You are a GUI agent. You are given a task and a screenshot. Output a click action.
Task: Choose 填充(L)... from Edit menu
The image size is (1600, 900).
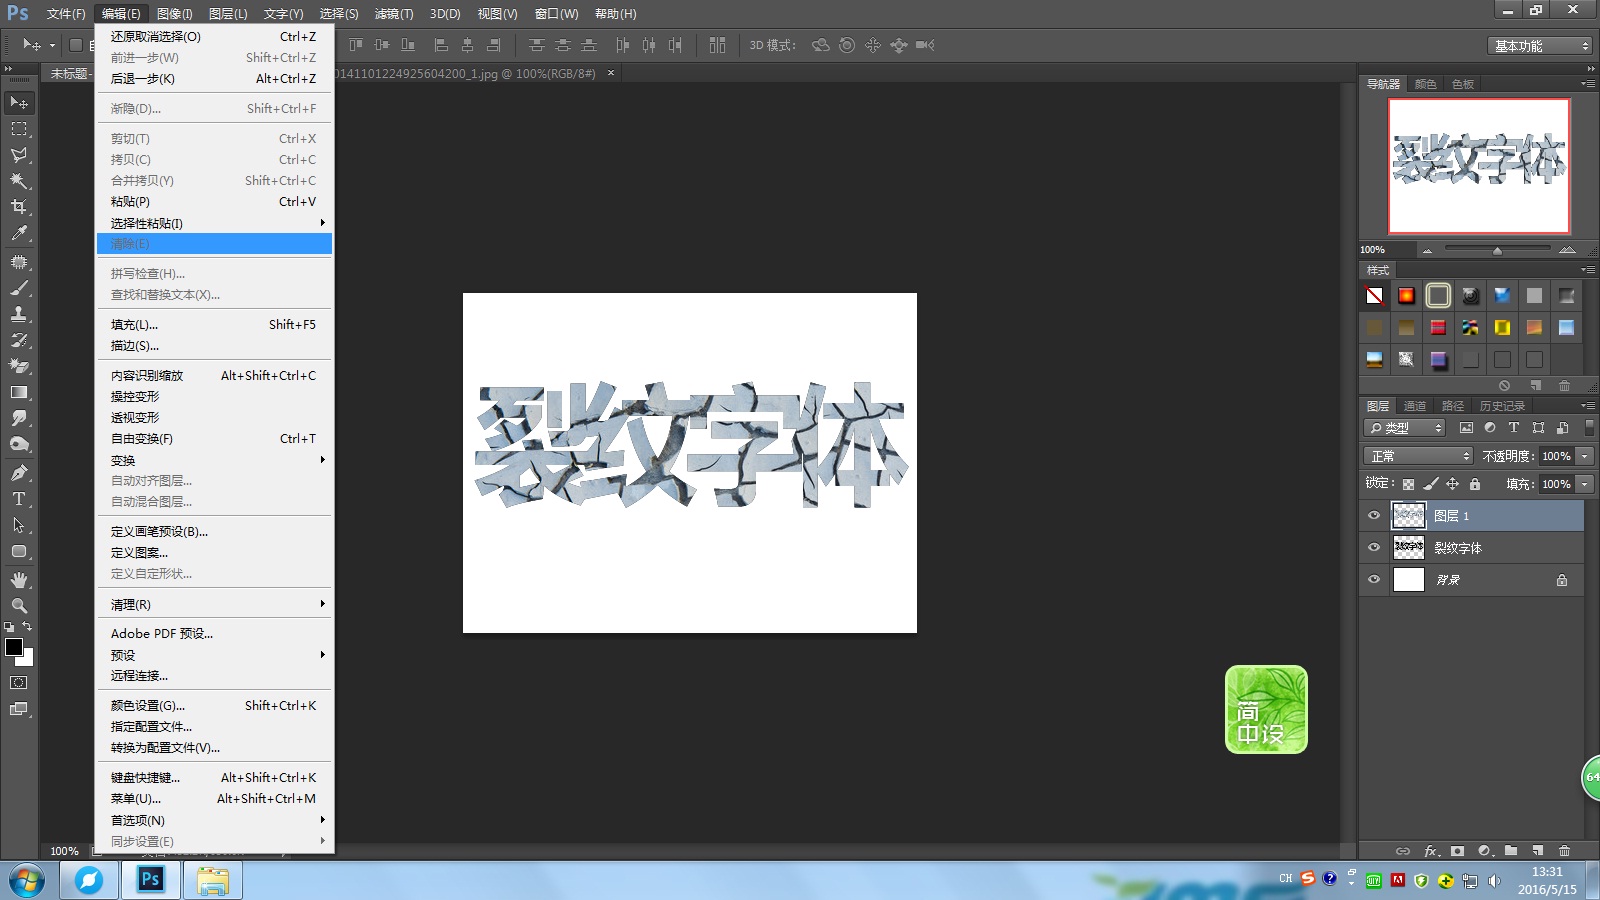point(214,325)
